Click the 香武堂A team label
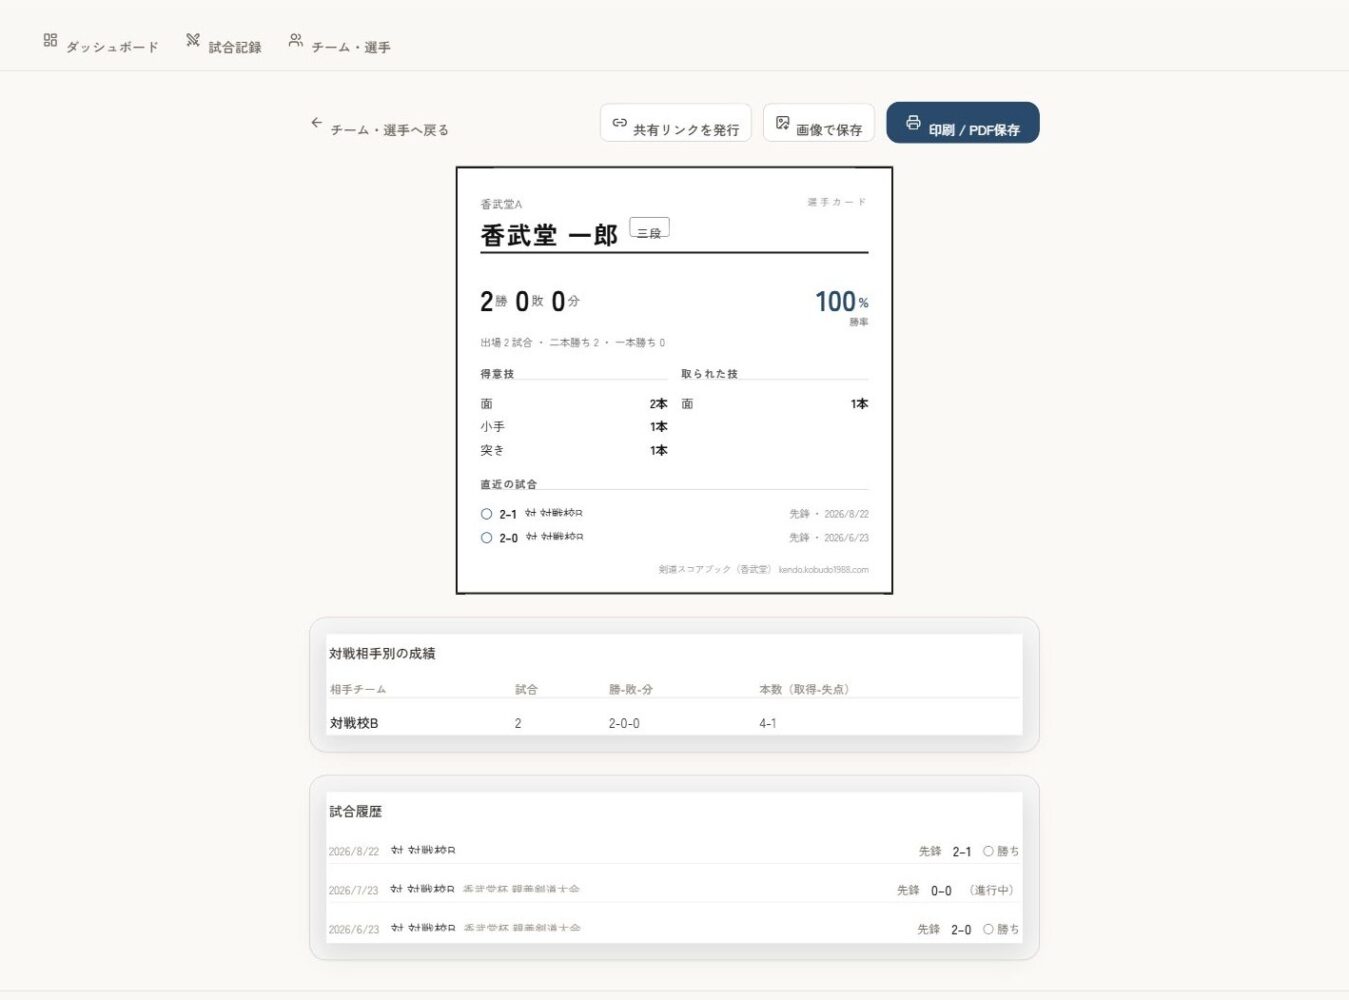This screenshot has width=1349, height=1000. 501,204
